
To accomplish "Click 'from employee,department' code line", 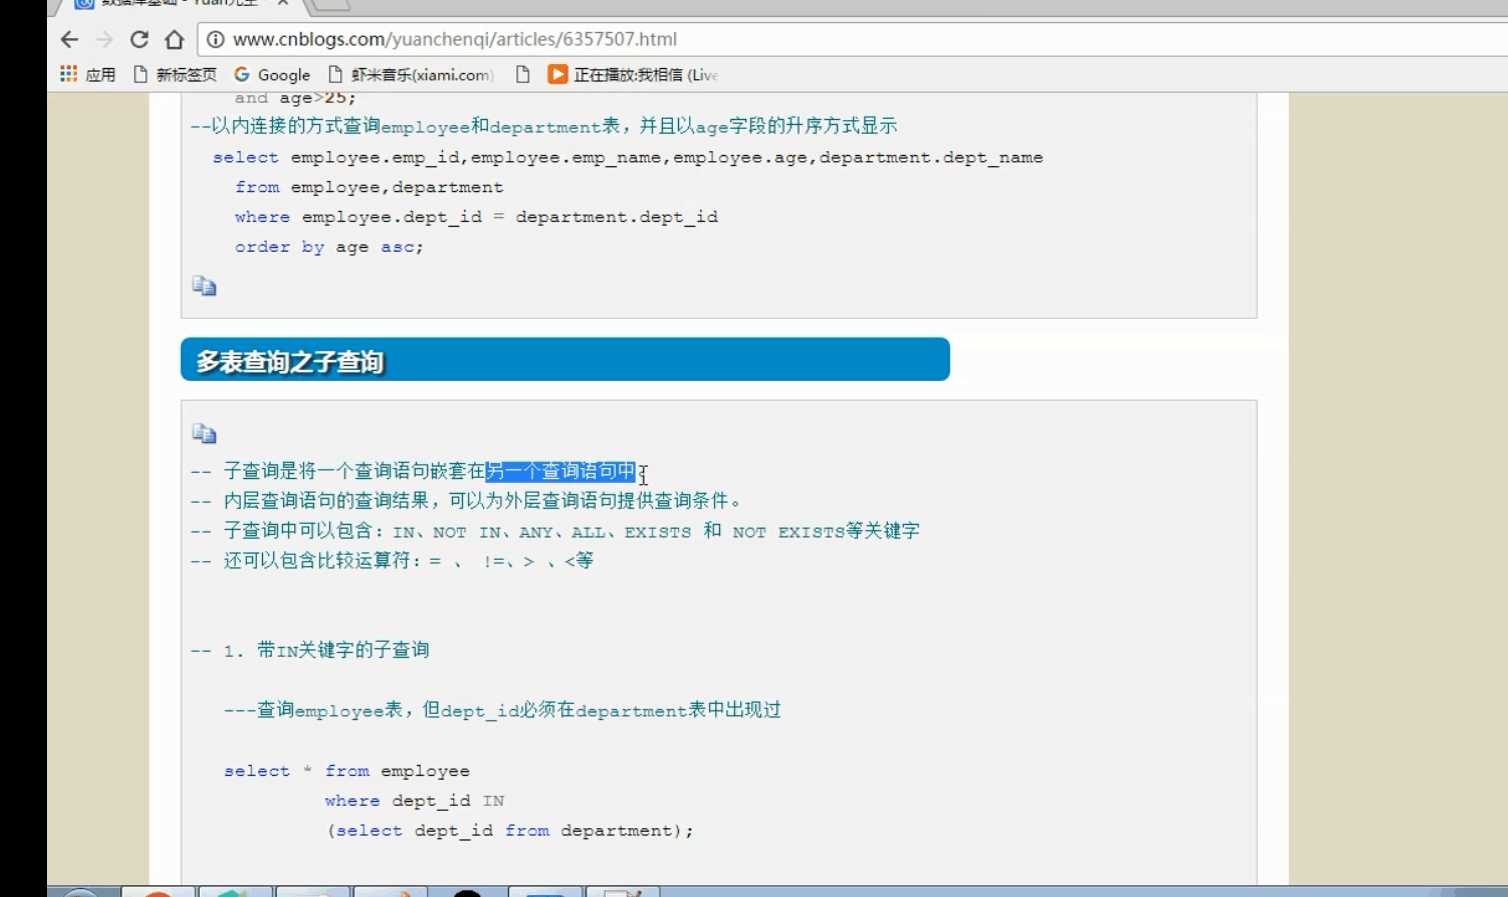I will 369,187.
